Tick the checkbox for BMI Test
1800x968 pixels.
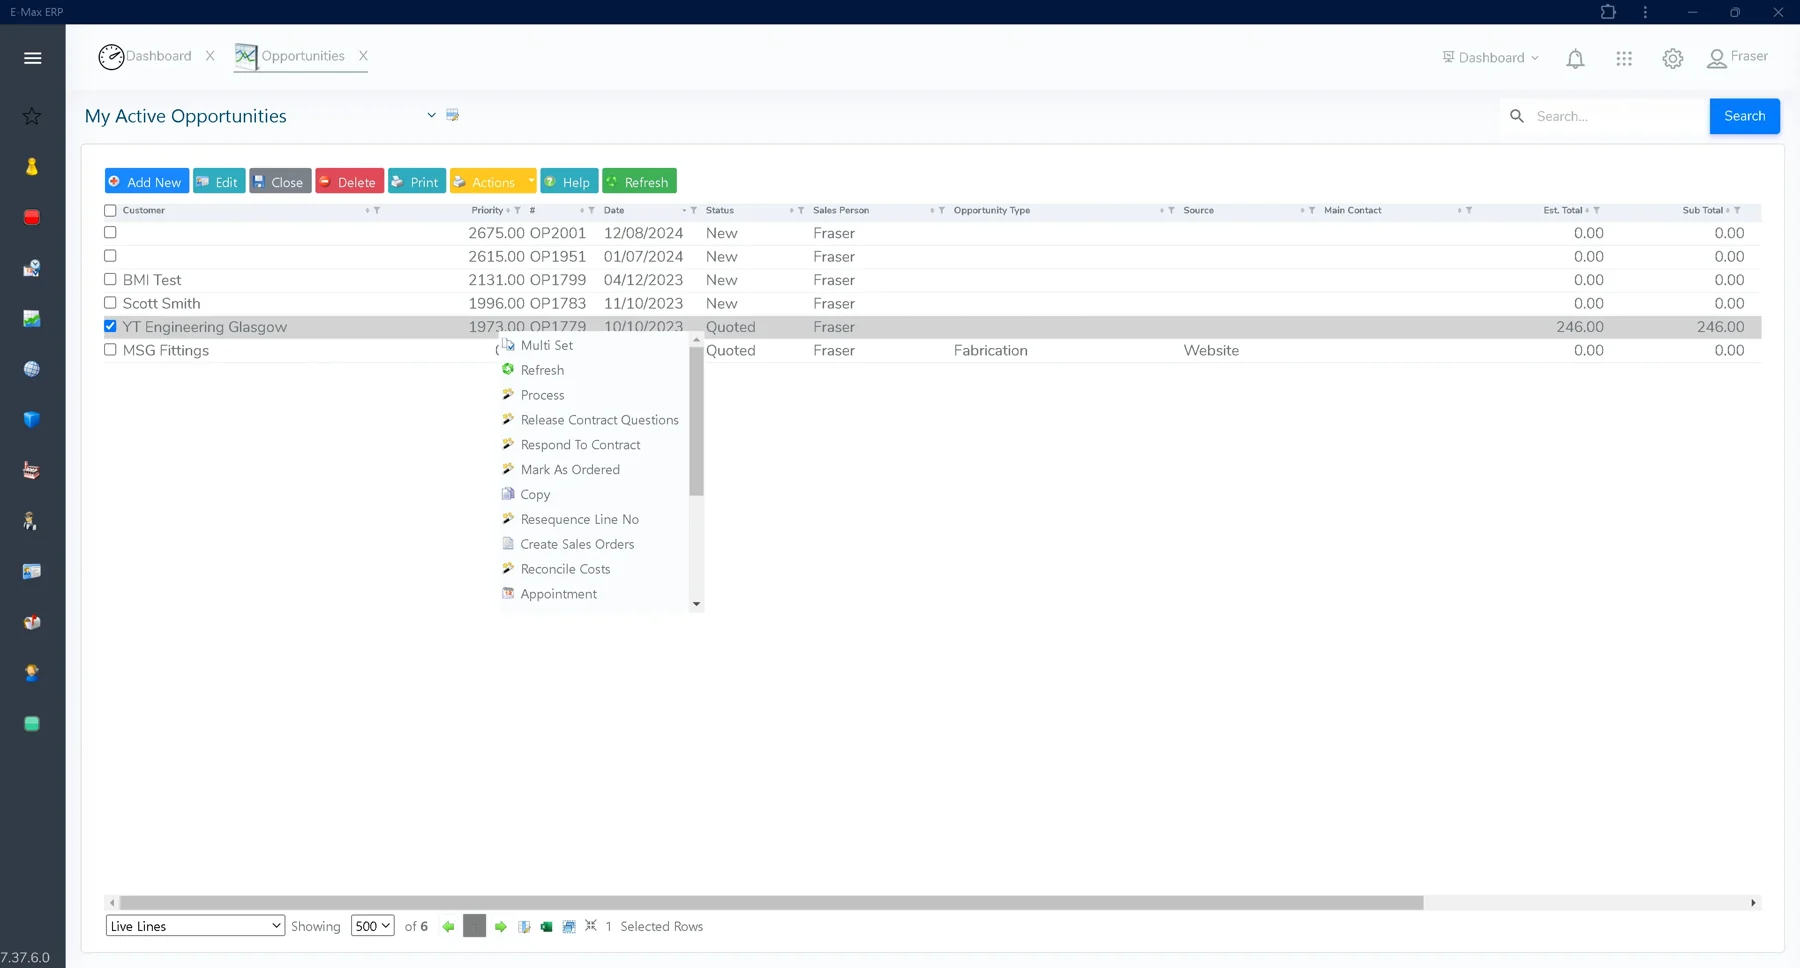coord(110,279)
